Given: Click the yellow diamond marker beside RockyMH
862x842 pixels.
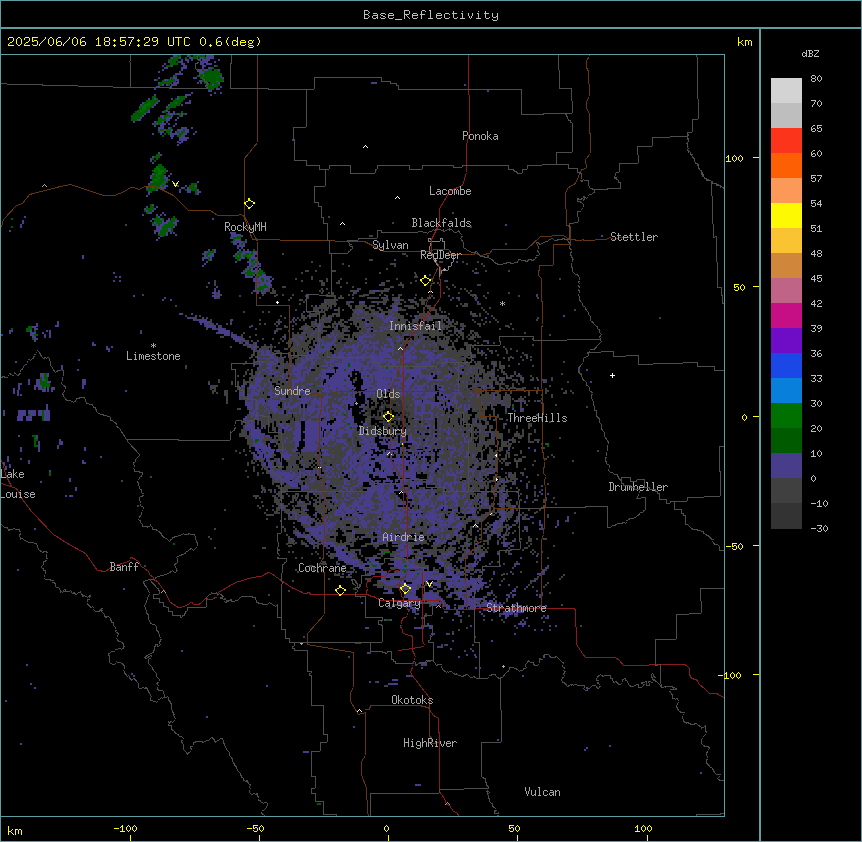Looking at the screenshot, I should (x=250, y=204).
